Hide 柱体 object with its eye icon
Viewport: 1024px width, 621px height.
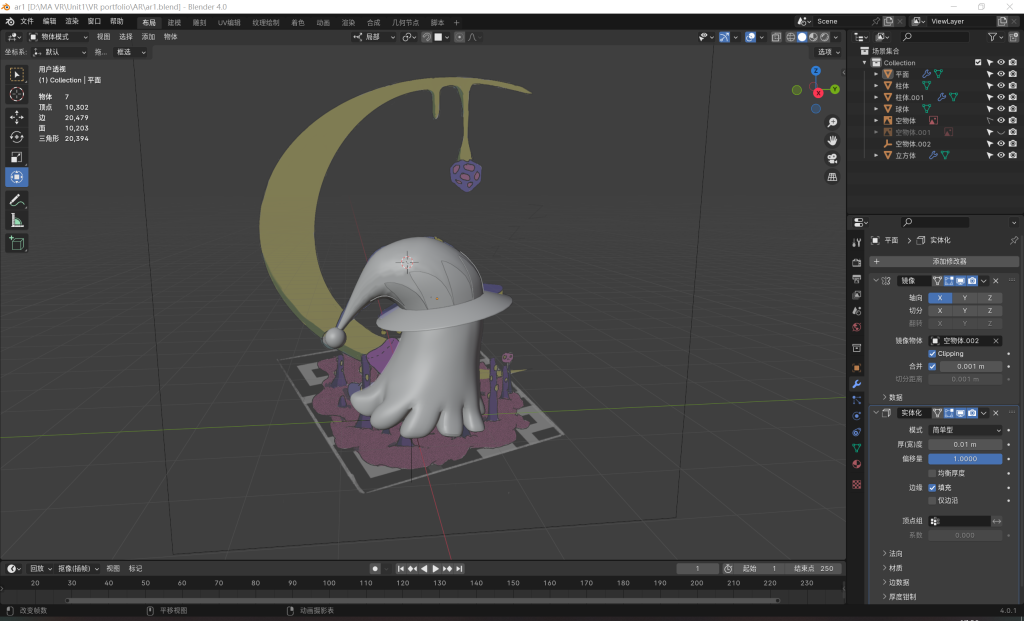pos(1000,86)
